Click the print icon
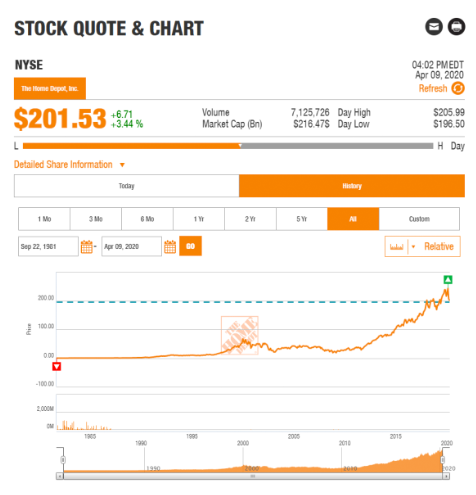This screenshot has height=495, width=476. click(456, 27)
